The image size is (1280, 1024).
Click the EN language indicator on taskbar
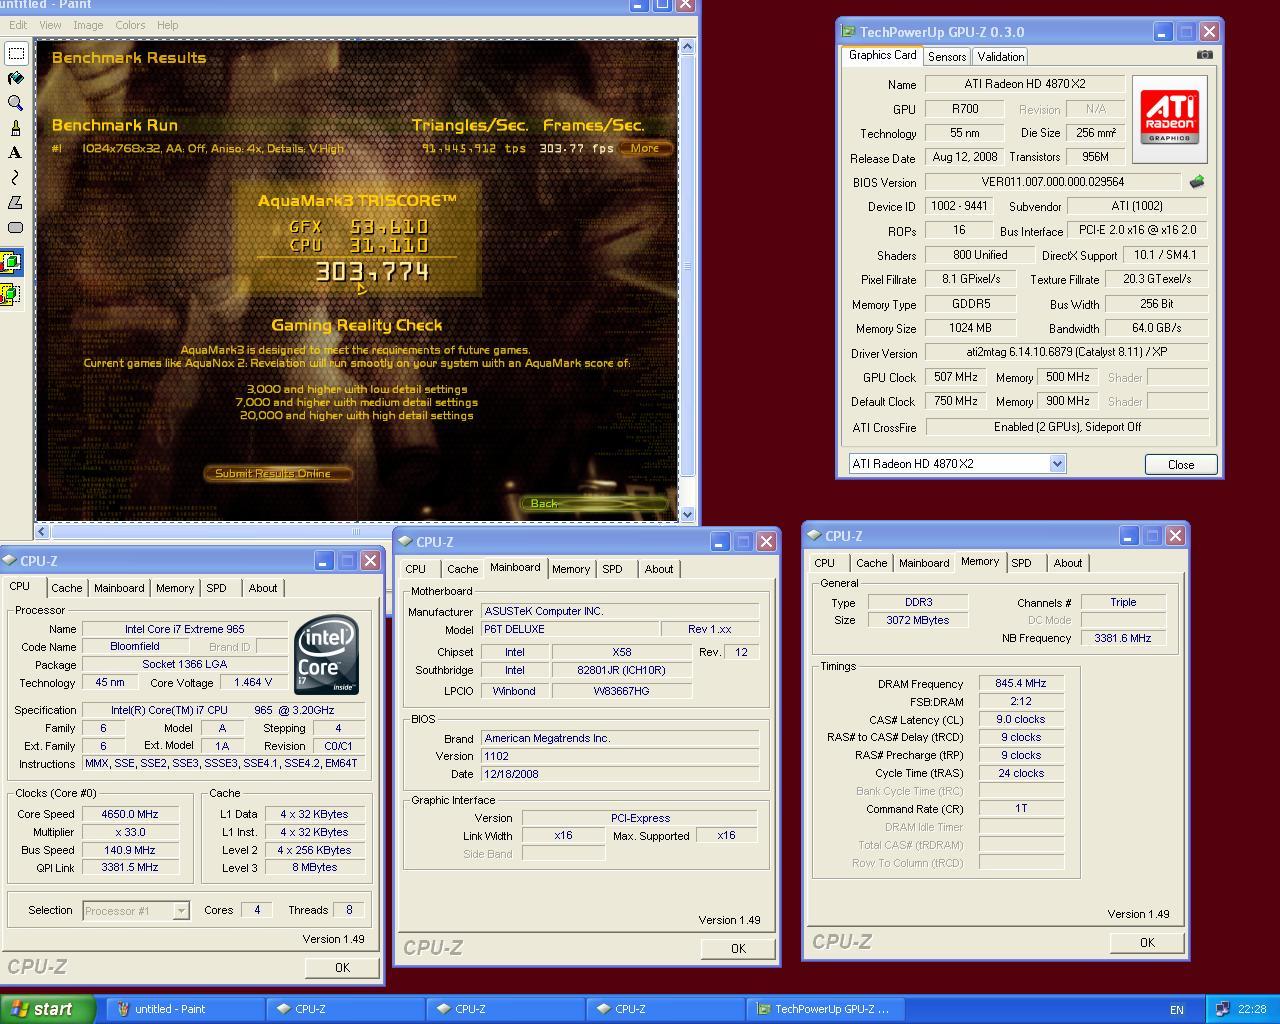tap(1177, 1010)
